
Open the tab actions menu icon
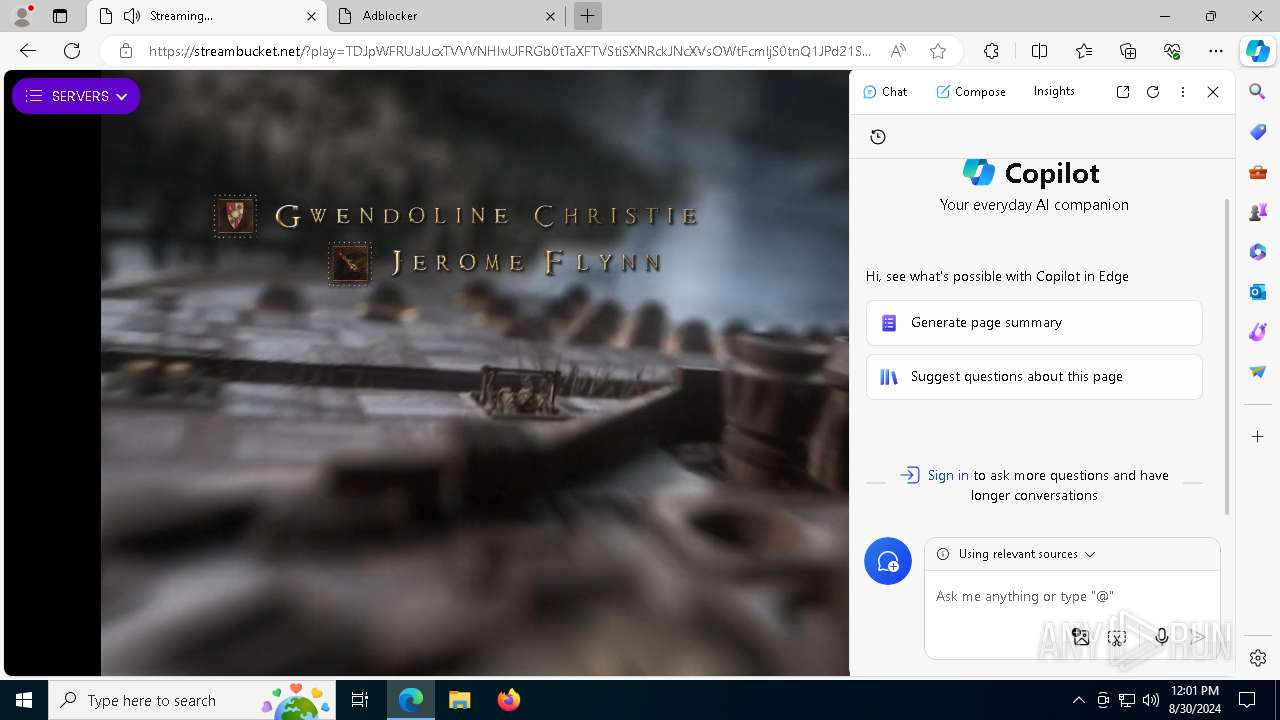60,16
